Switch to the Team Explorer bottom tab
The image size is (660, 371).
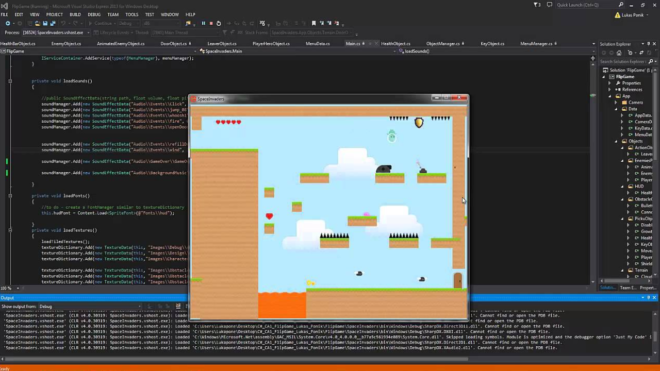point(628,288)
